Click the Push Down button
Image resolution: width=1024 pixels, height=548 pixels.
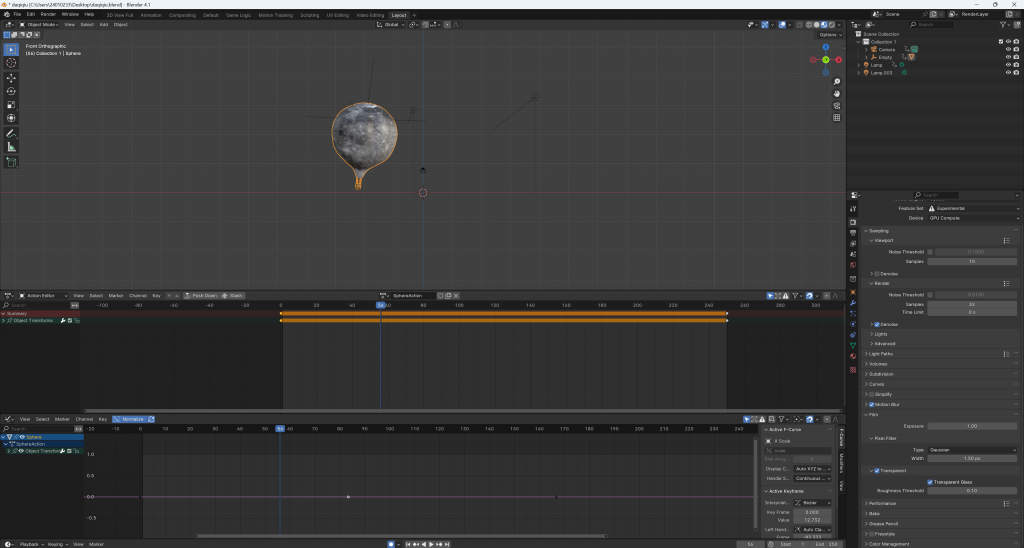202,295
